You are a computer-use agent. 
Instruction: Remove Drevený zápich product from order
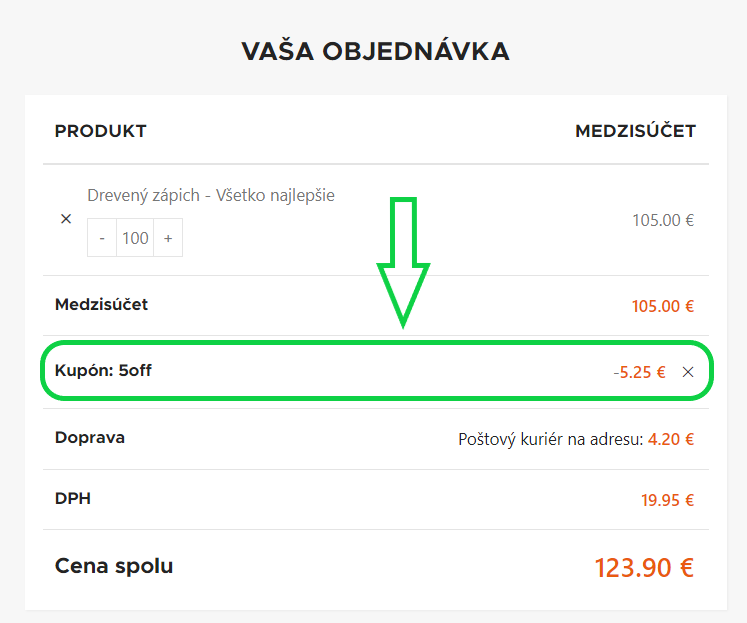pyautogui.click(x=66, y=219)
